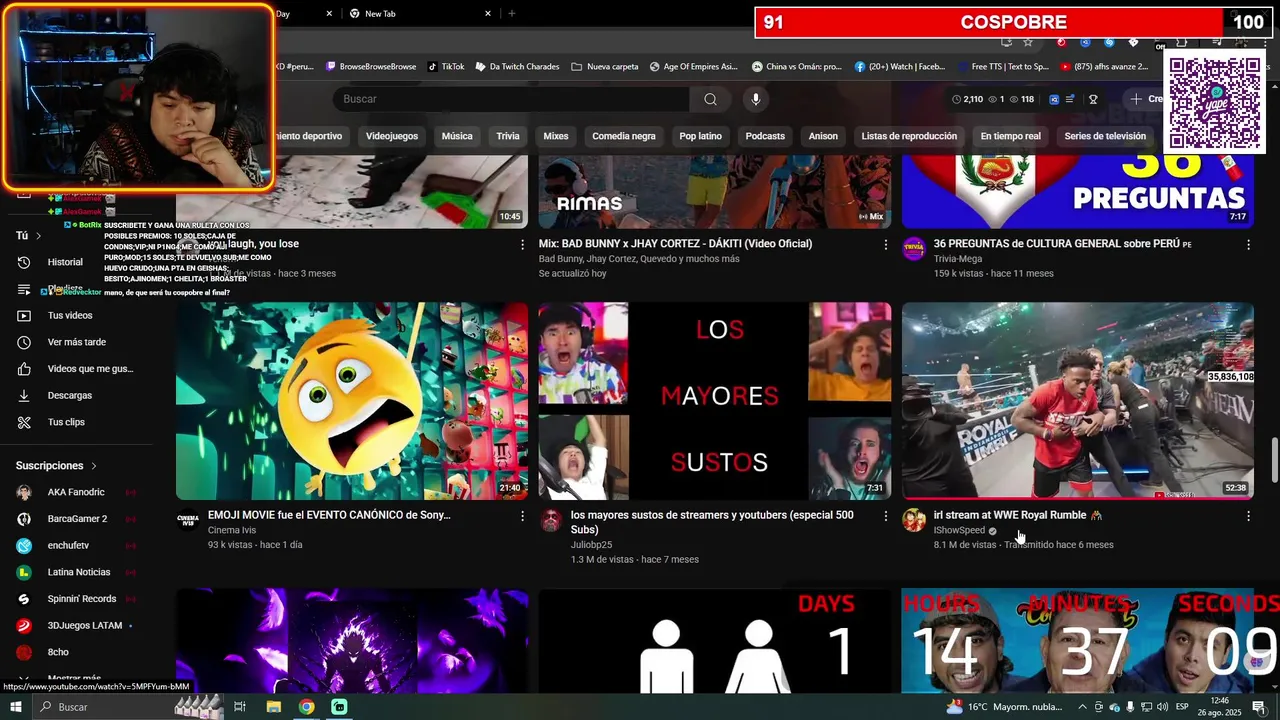
Task: Click the YouTube search magnifier button
Action: [x=710, y=99]
